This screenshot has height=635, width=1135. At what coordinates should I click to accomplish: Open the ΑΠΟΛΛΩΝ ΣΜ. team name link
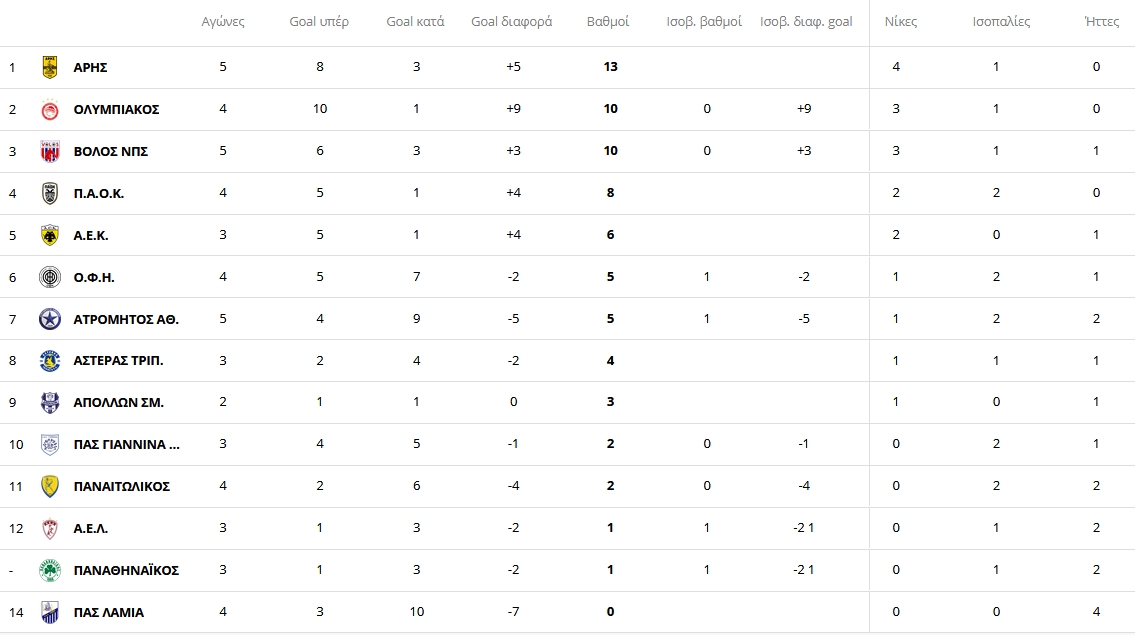[119, 403]
